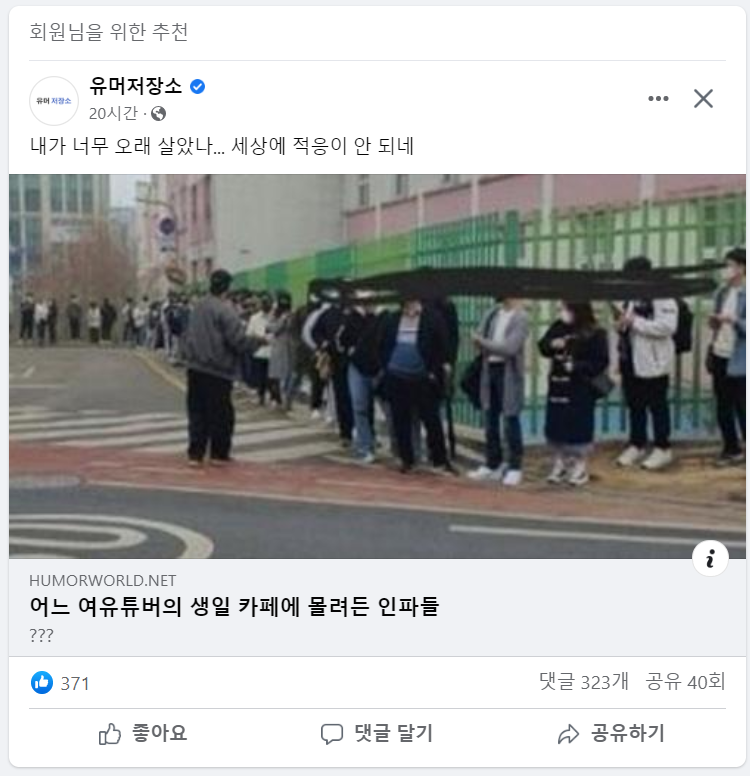This screenshot has height=776, width=750.
Task: Click the blue like reaction icon
Action: tap(42, 682)
